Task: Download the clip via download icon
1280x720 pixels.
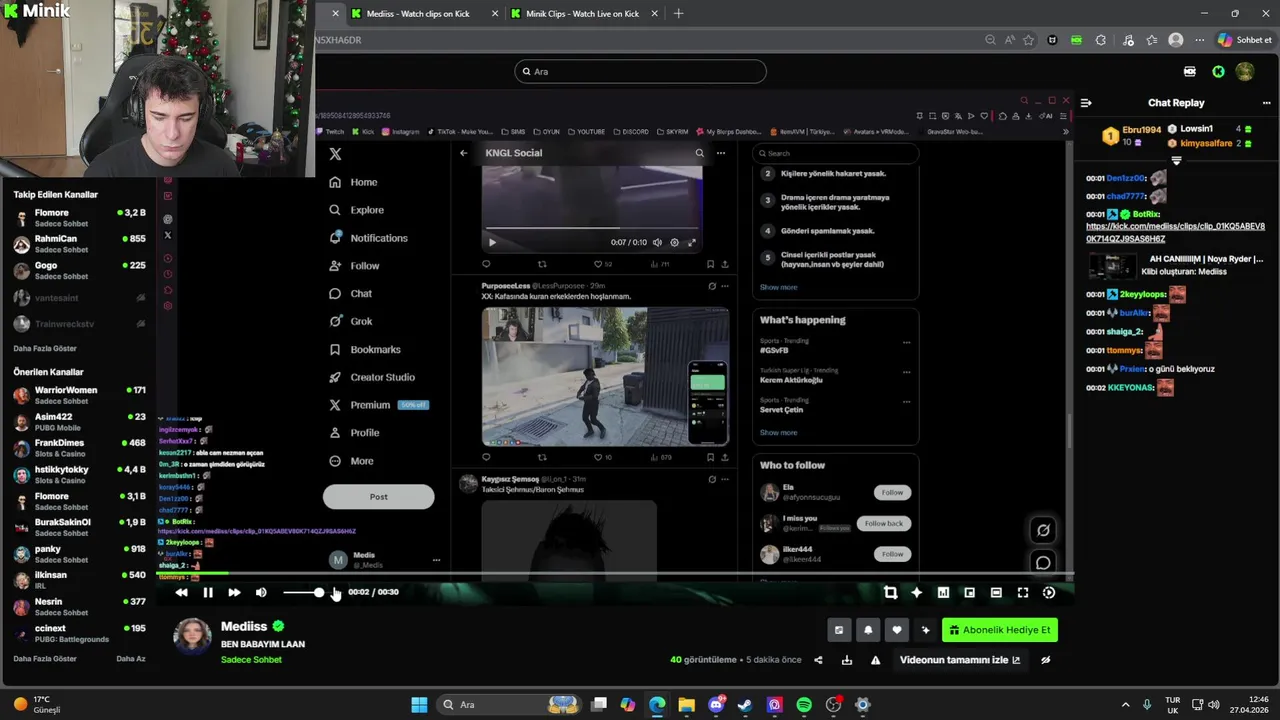Action: pos(847,660)
